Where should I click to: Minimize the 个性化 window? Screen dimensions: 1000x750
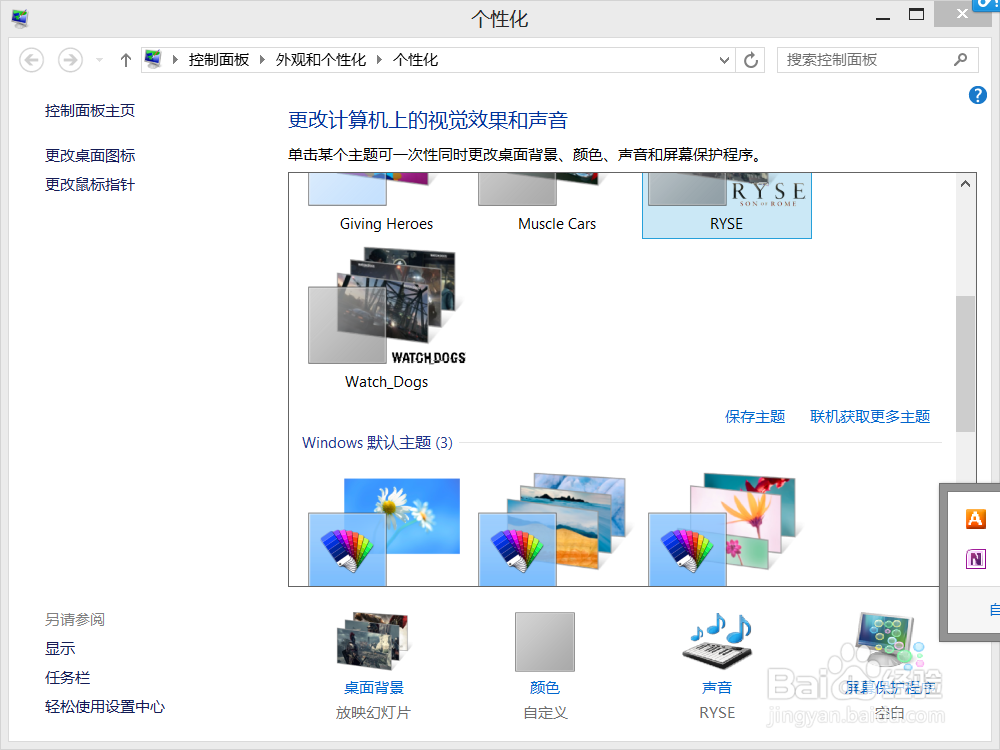click(x=883, y=17)
